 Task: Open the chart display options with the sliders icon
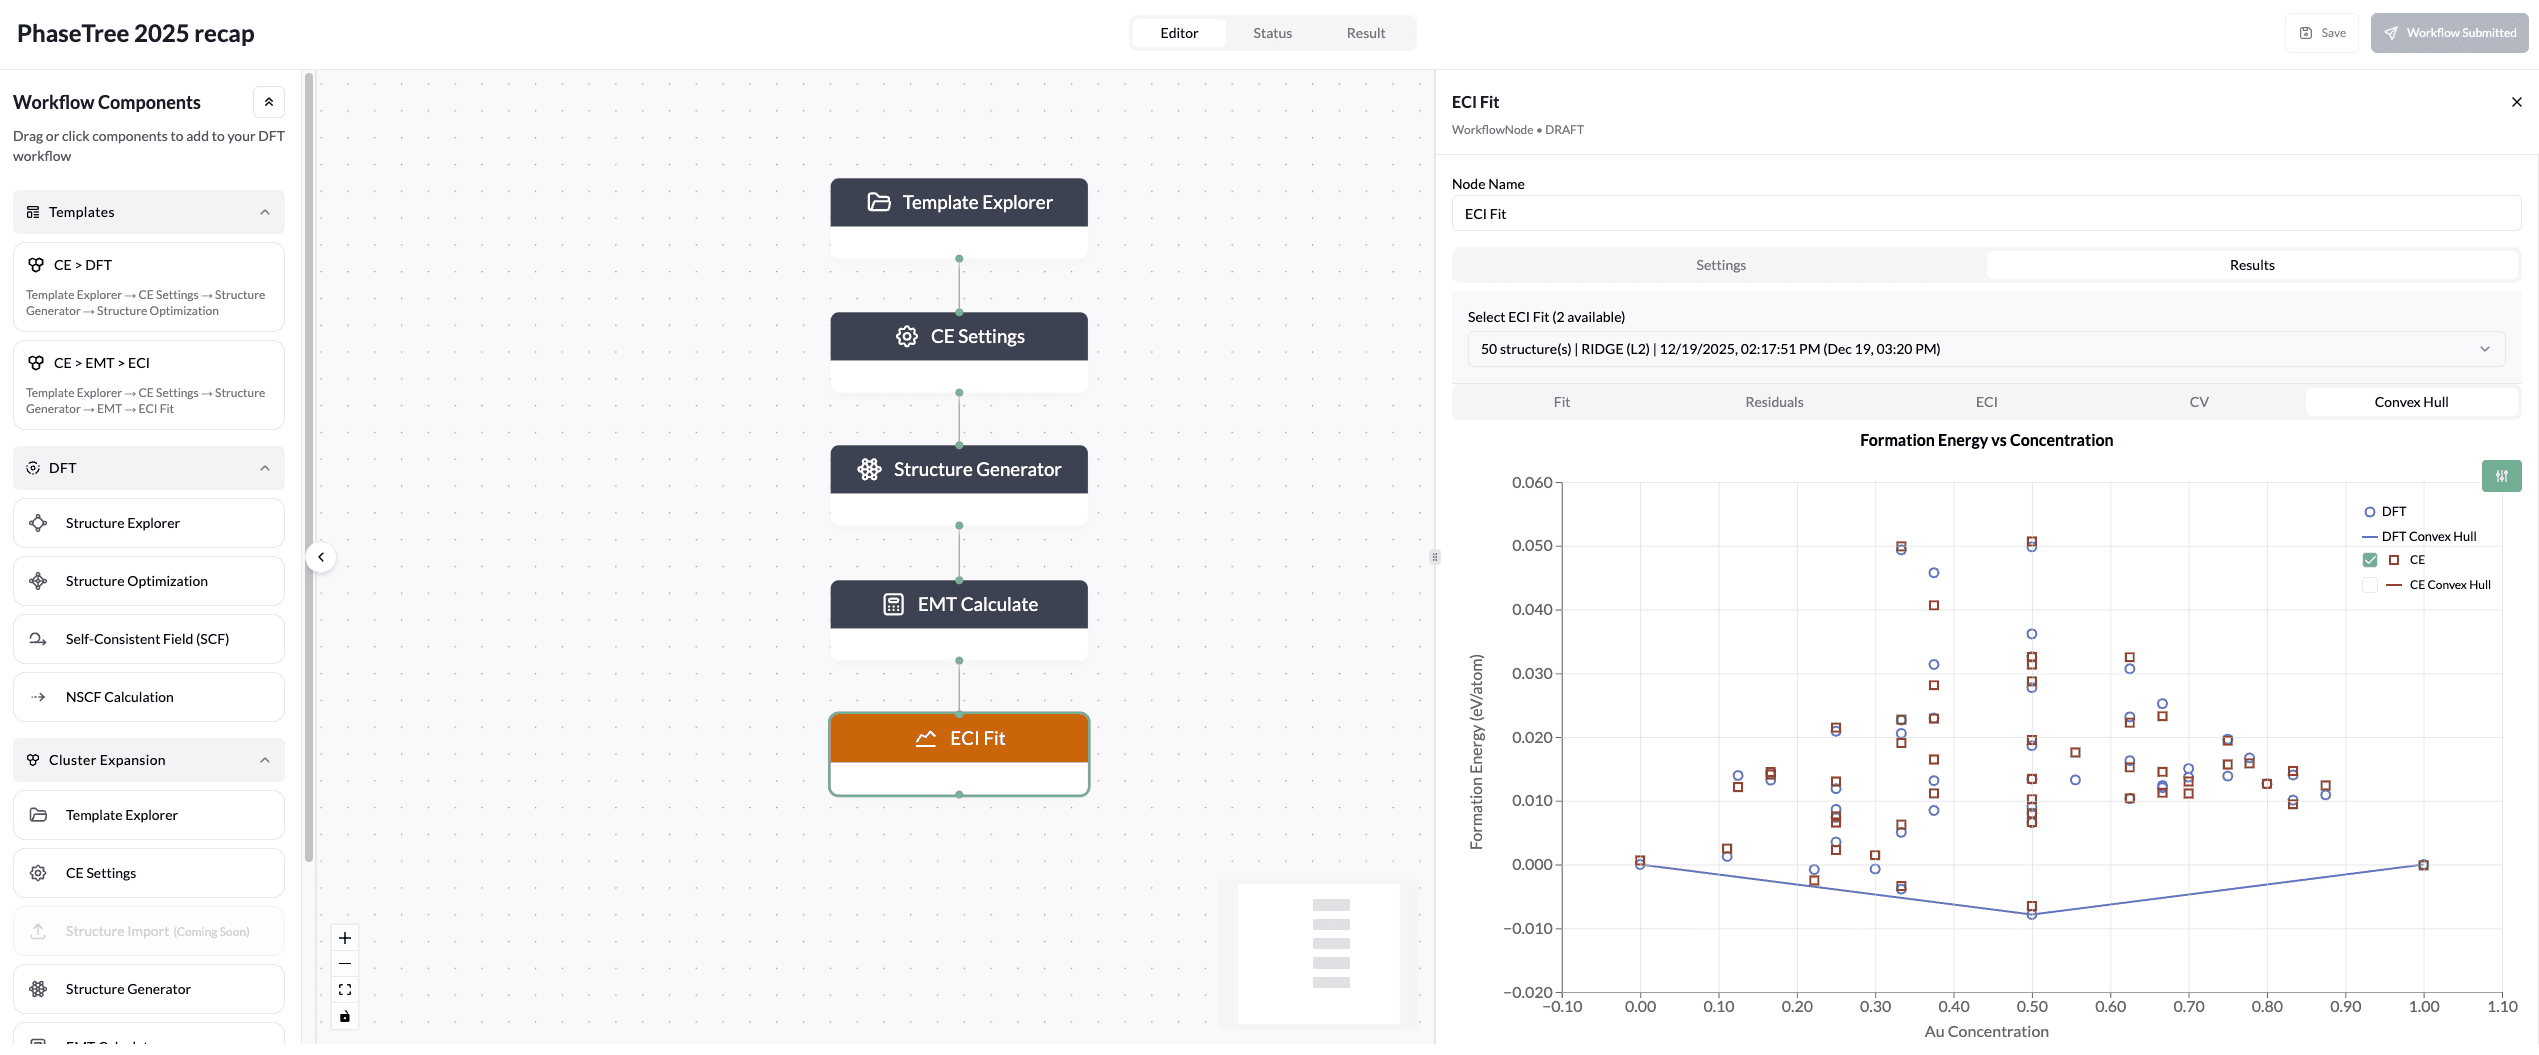coord(2502,476)
